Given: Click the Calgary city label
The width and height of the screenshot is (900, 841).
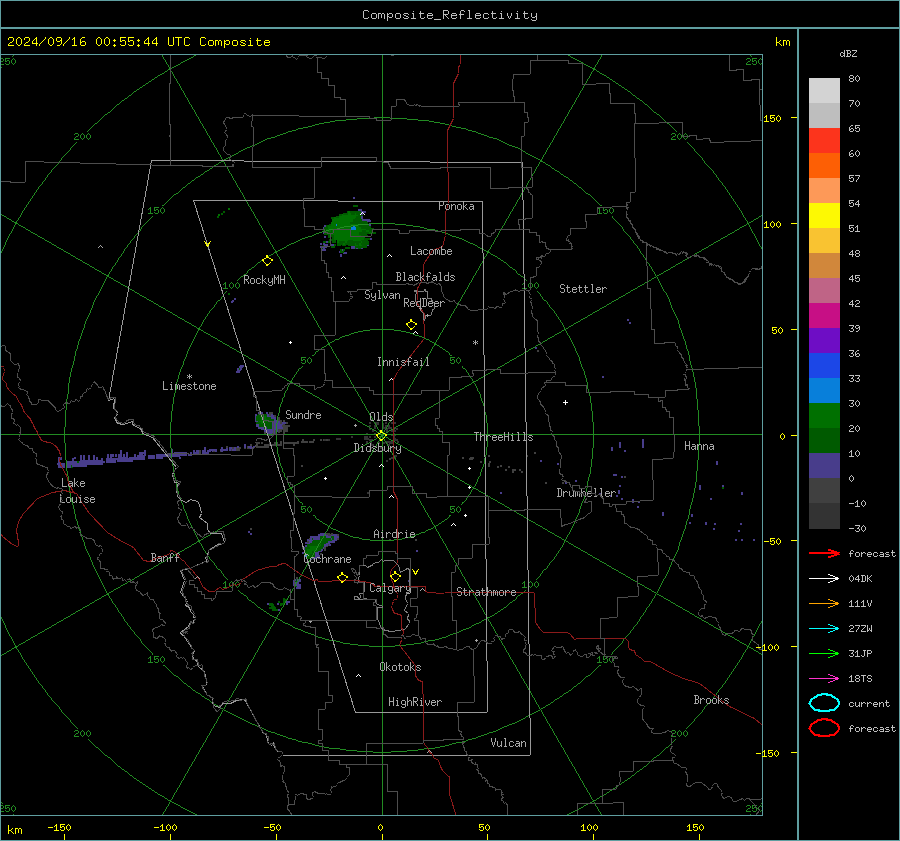Looking at the screenshot, I should [x=390, y=588].
